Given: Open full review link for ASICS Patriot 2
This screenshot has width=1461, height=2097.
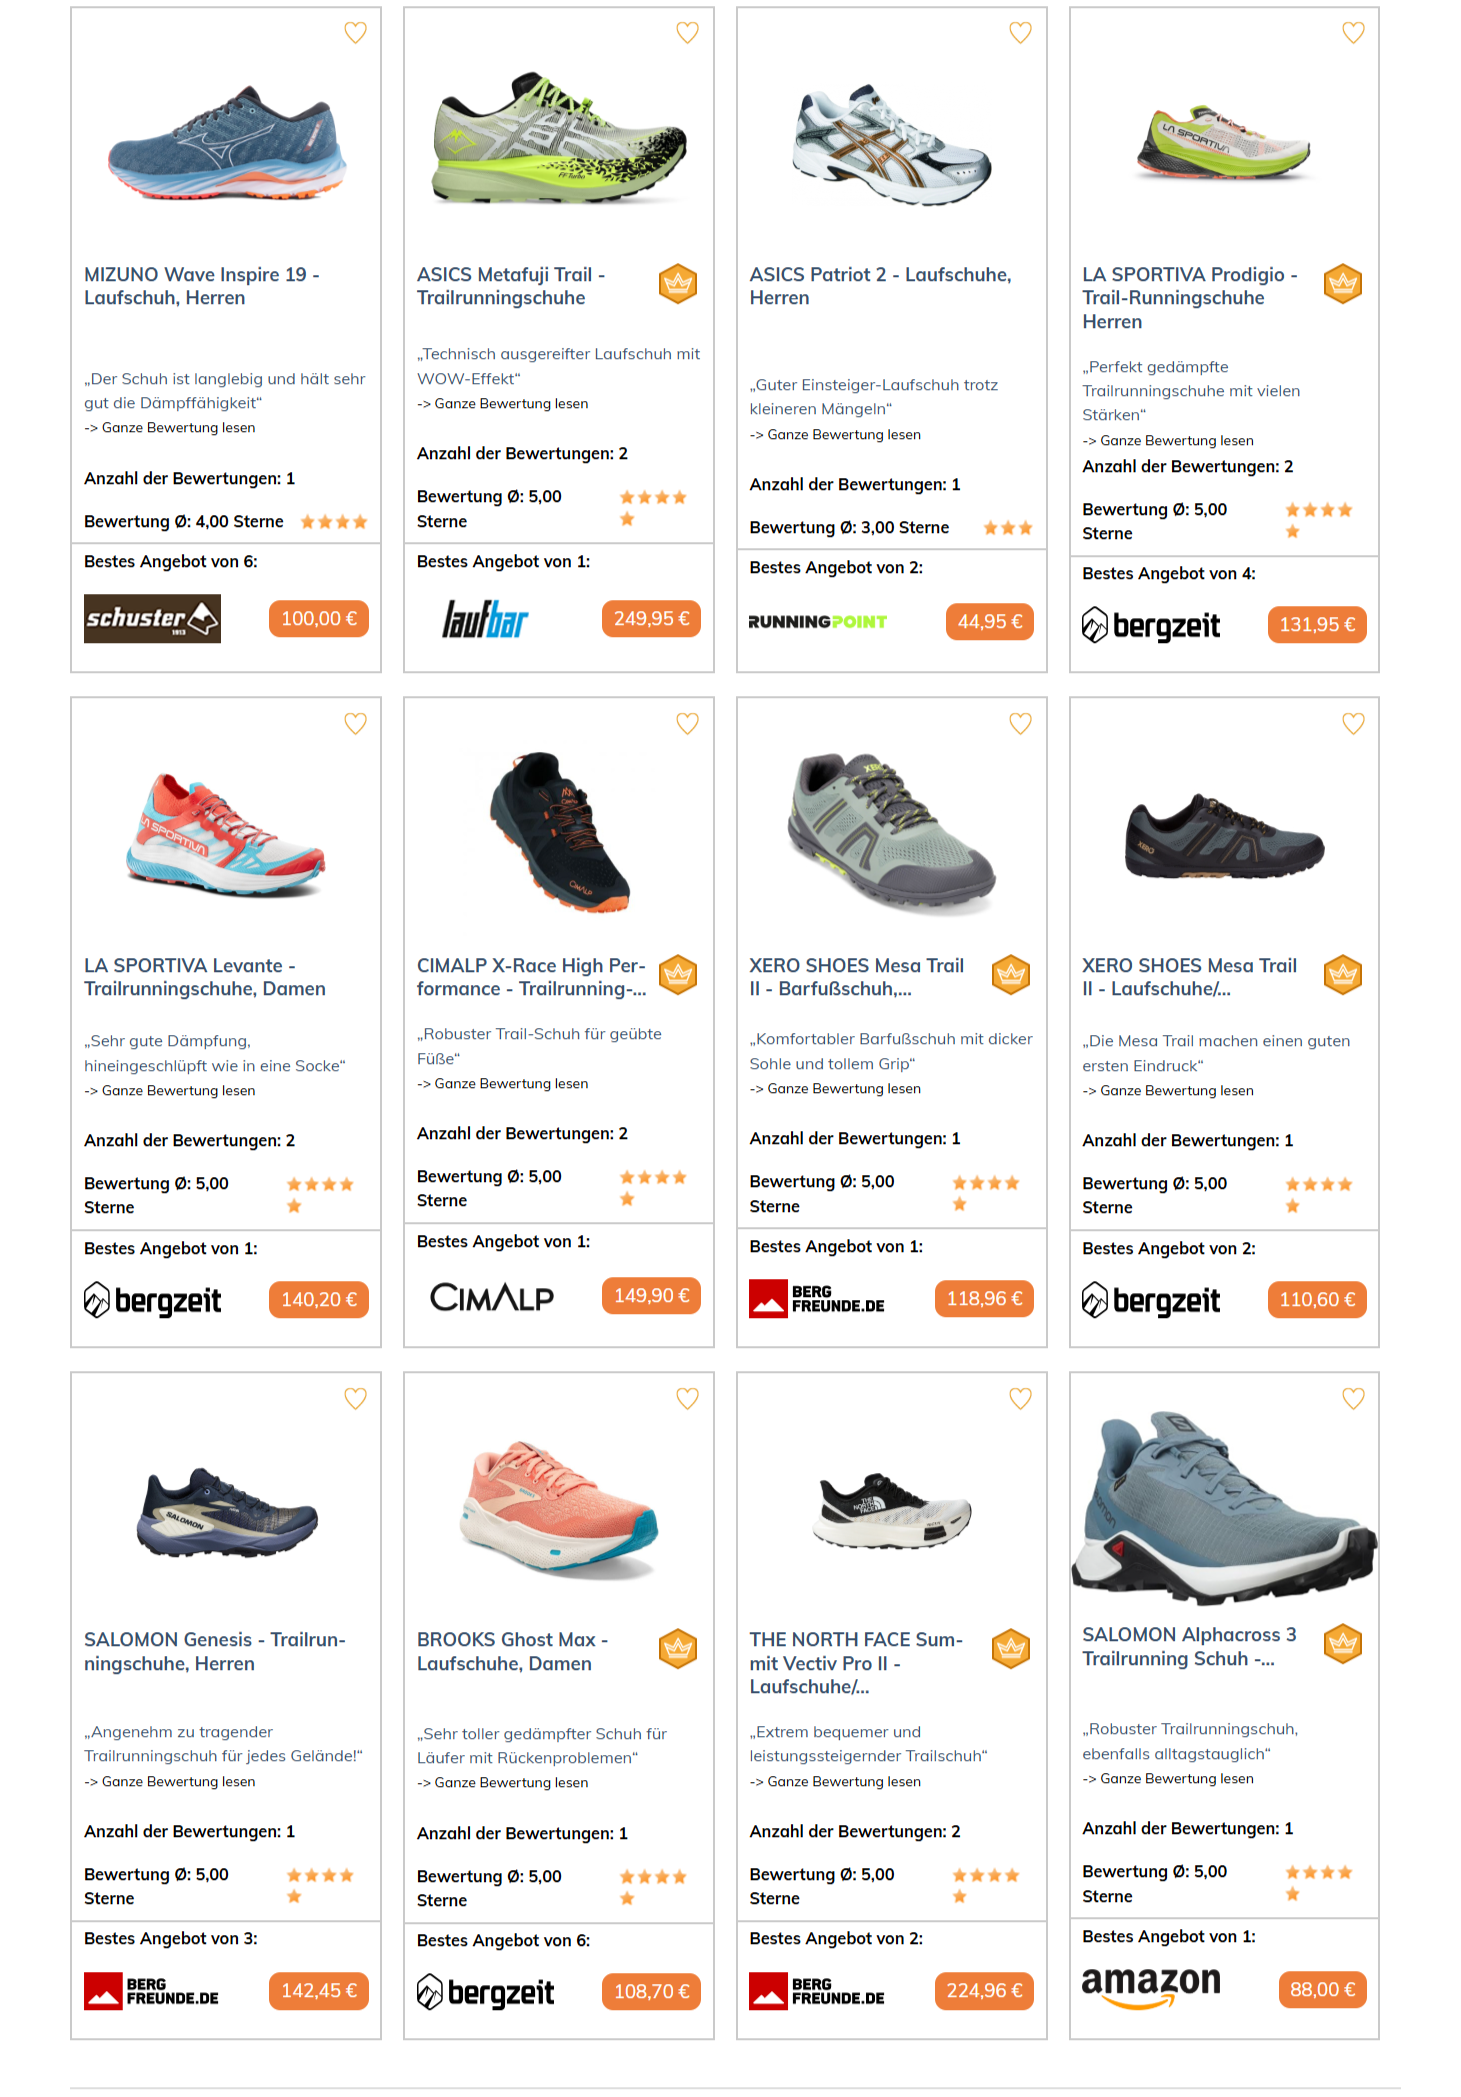Looking at the screenshot, I should tap(835, 435).
